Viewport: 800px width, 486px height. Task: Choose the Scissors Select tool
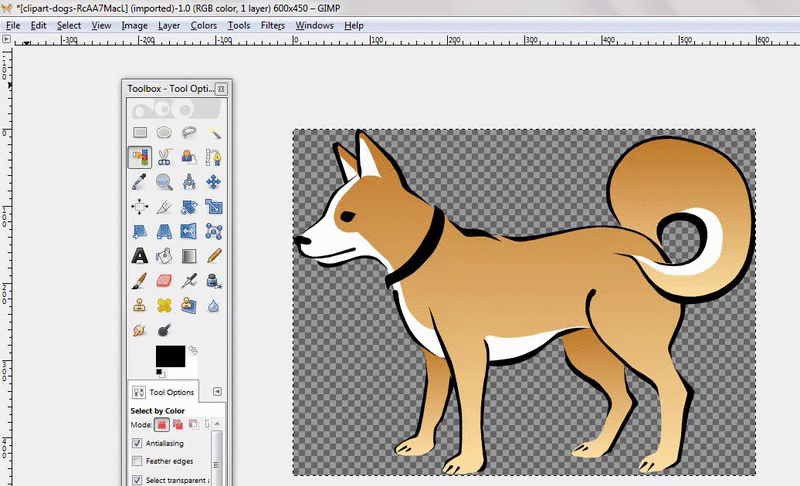pos(164,157)
